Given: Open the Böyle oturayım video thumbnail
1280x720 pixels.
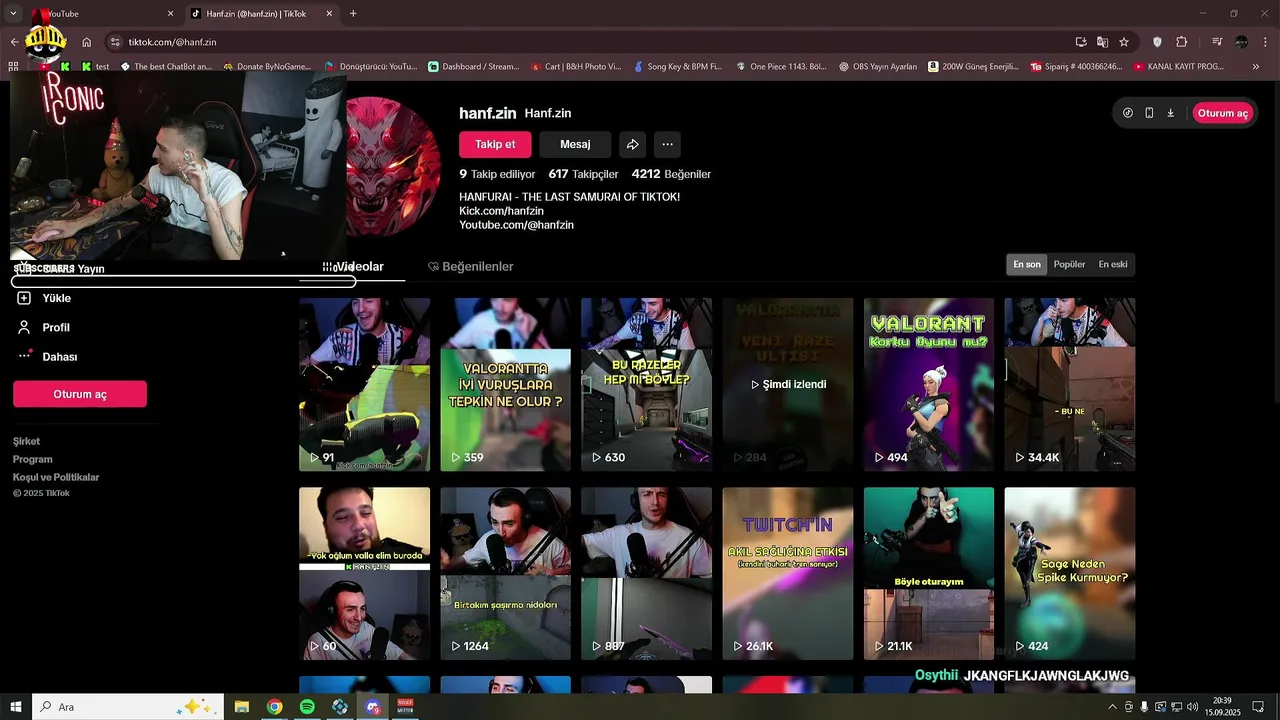Looking at the screenshot, I should click(929, 573).
